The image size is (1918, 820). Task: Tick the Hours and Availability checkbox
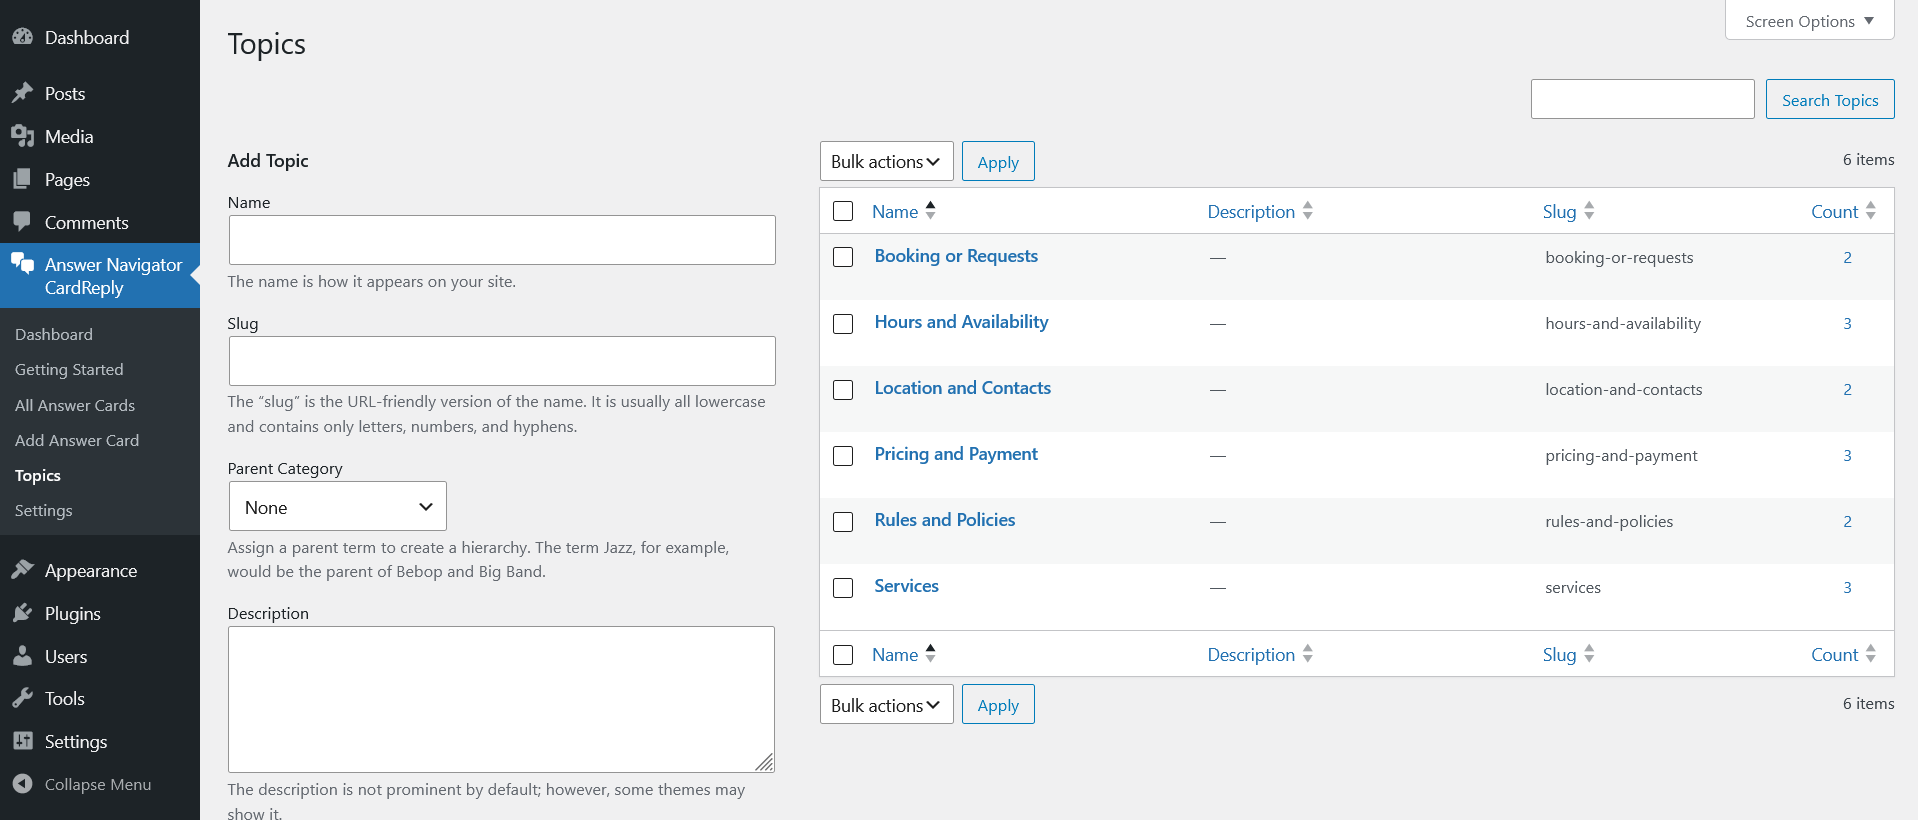pos(843,323)
